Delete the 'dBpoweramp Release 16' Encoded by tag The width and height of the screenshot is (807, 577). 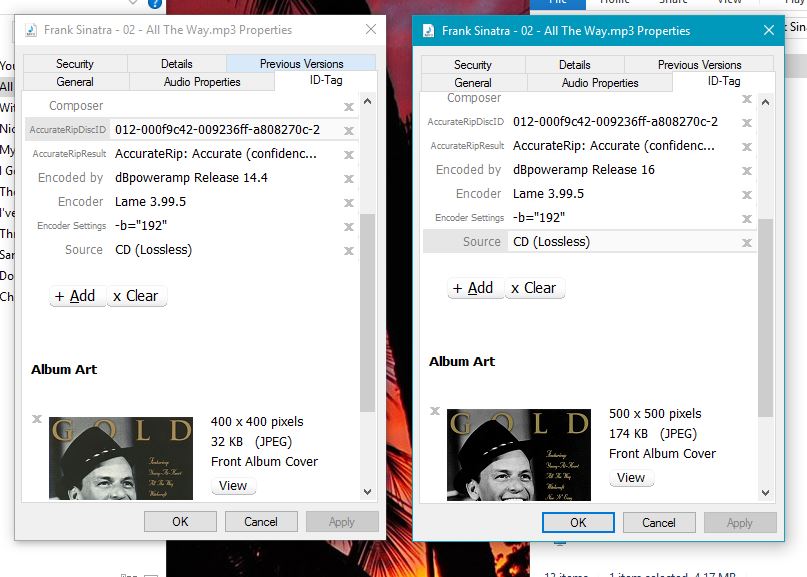click(747, 171)
